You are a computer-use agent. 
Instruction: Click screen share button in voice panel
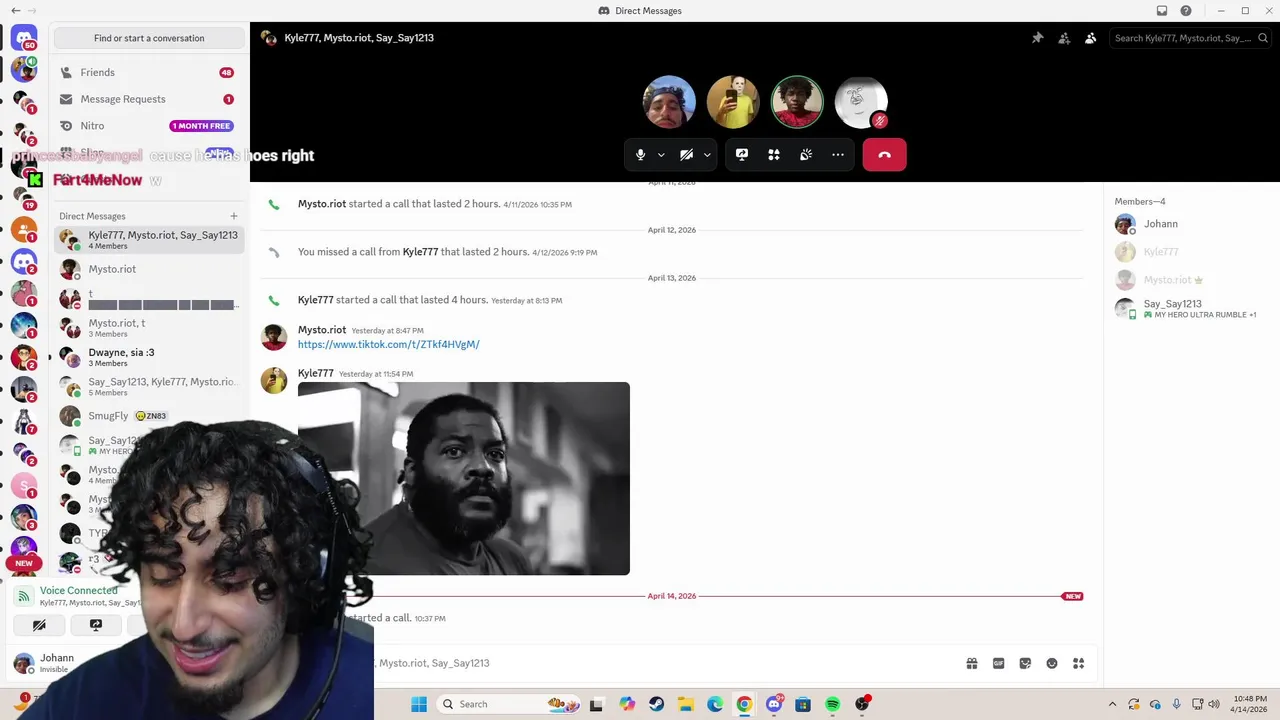[96, 625]
